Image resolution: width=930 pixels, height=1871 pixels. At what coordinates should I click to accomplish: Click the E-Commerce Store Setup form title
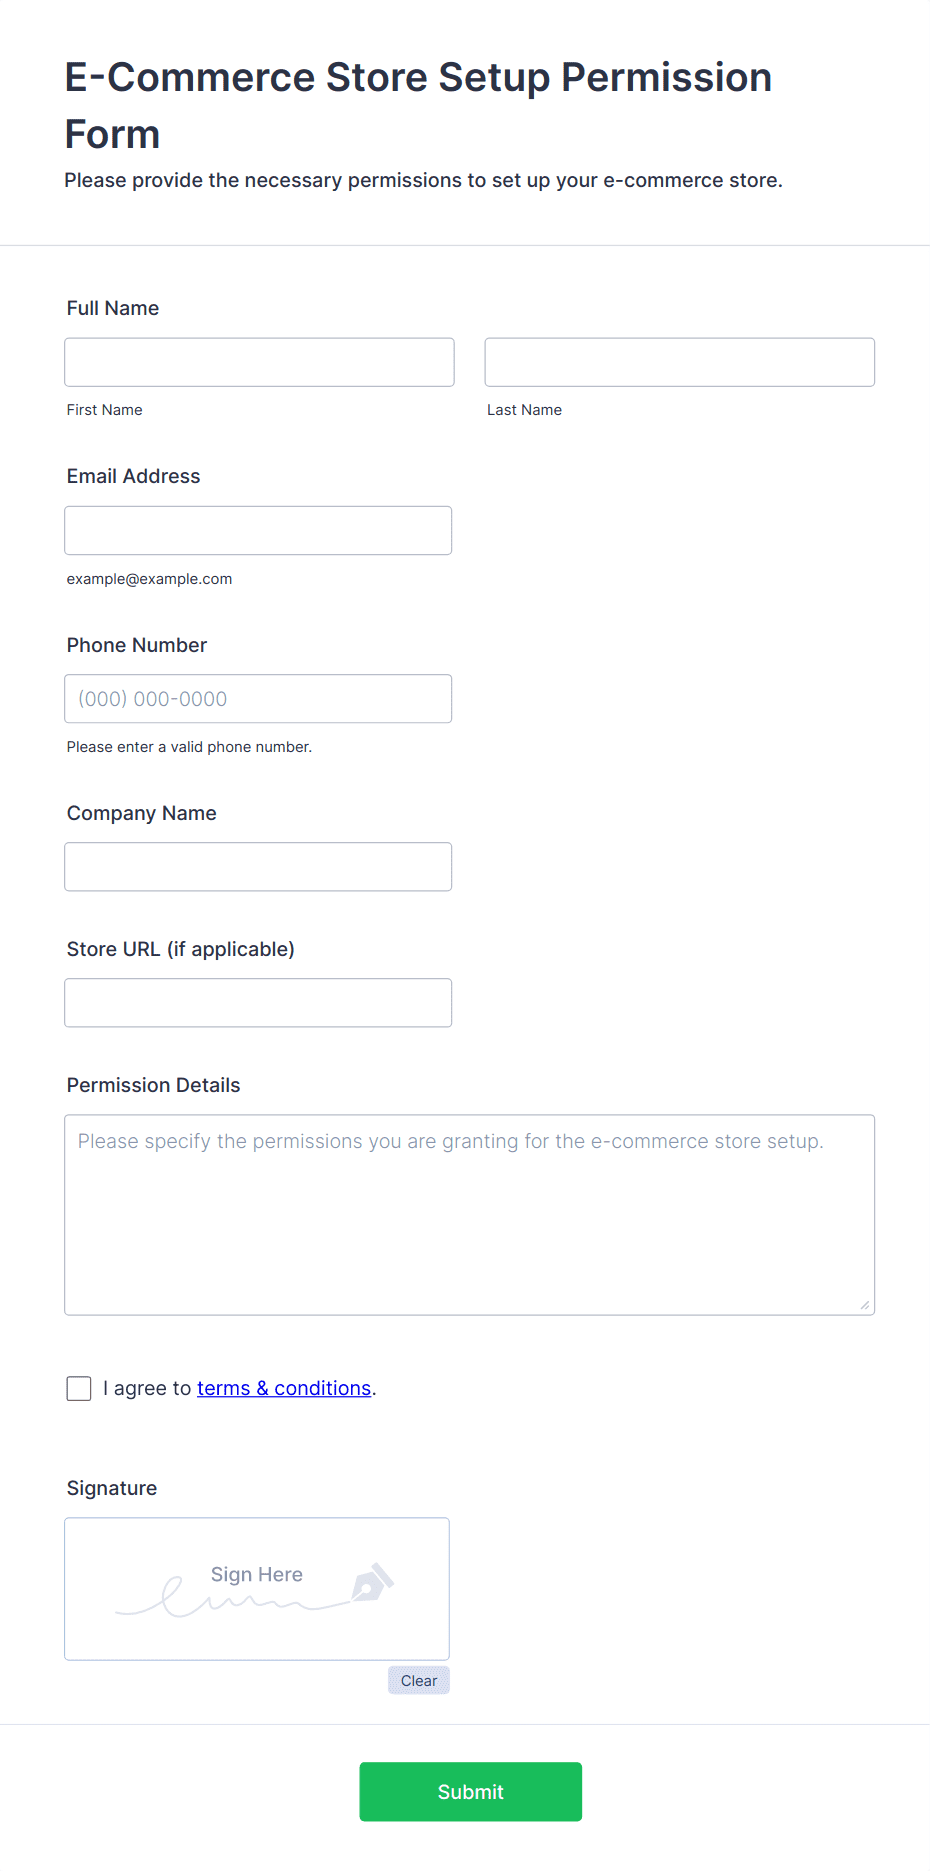(x=418, y=105)
